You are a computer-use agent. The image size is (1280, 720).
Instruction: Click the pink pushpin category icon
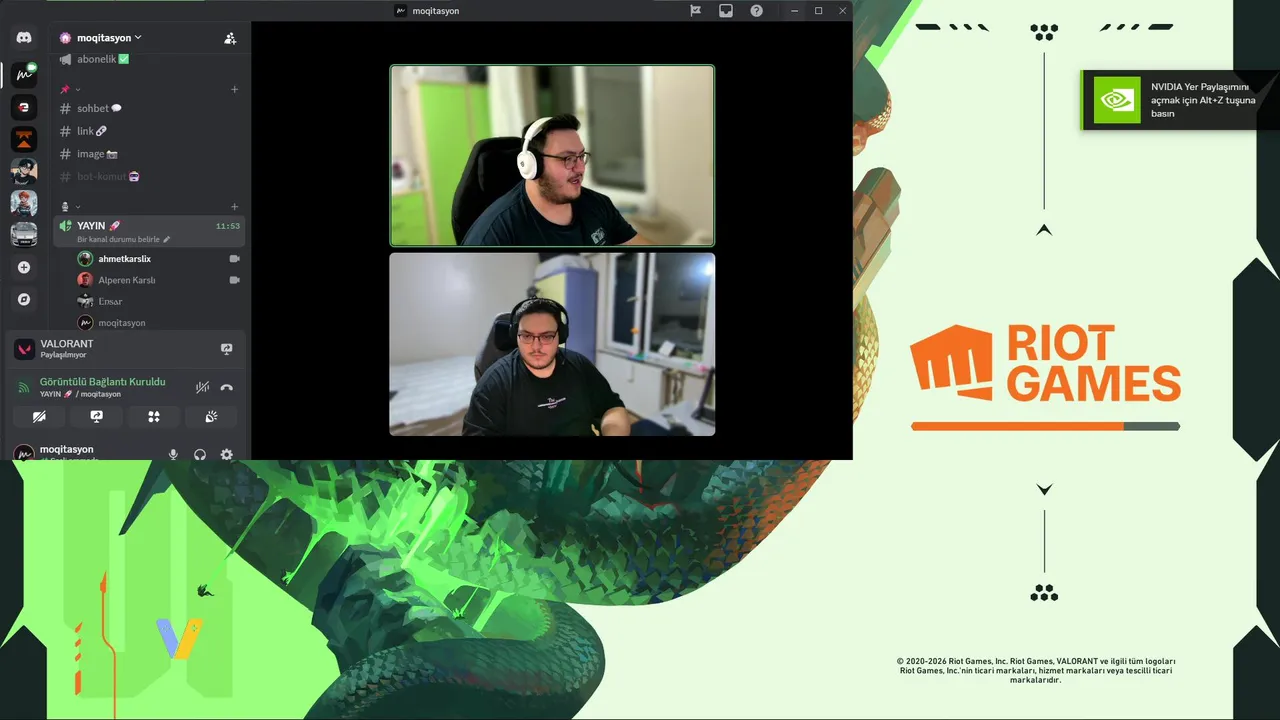65,89
